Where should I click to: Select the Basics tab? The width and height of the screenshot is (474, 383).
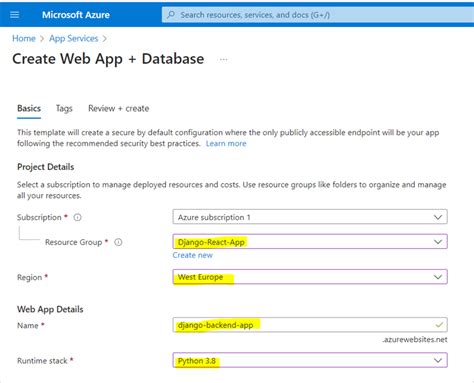[x=29, y=109]
